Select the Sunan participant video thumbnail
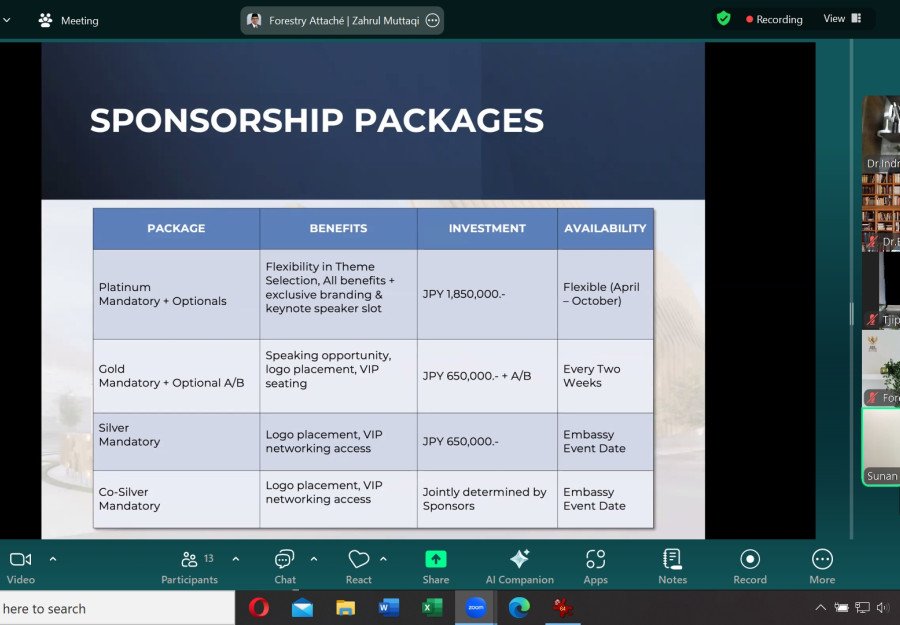Screen dimensions: 900x625 click(x=881, y=447)
